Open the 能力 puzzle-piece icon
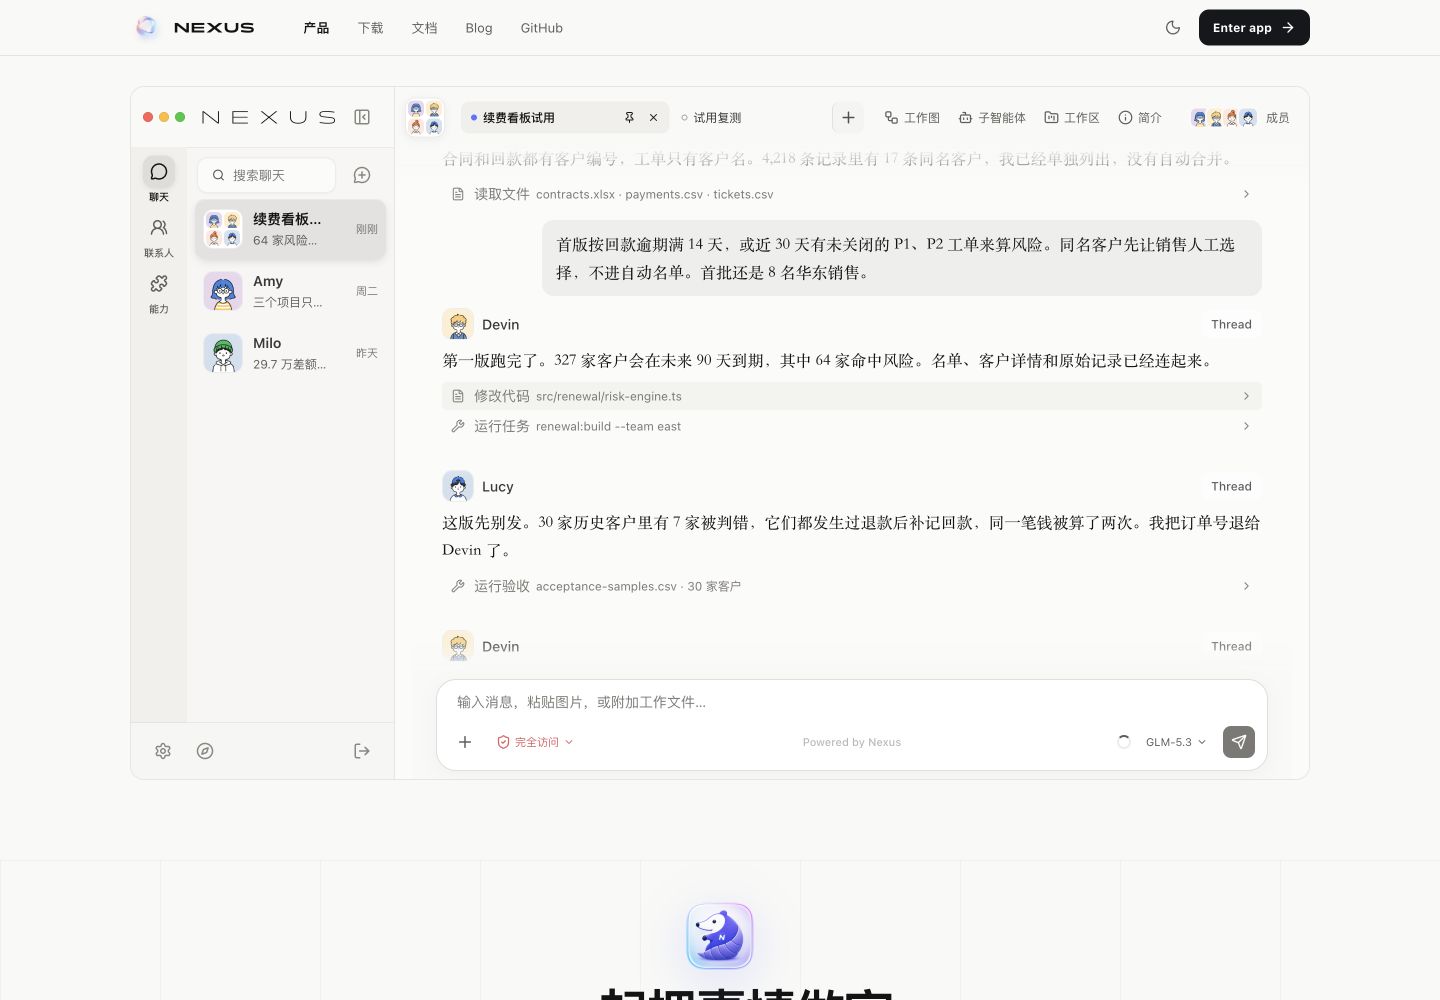Screen dimensions: 1440x1000 point(159,294)
